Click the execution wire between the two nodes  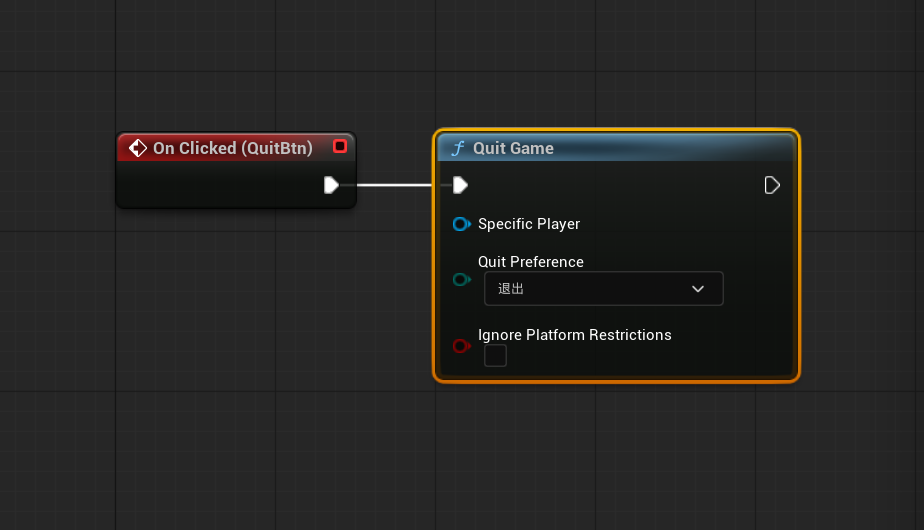tap(395, 185)
